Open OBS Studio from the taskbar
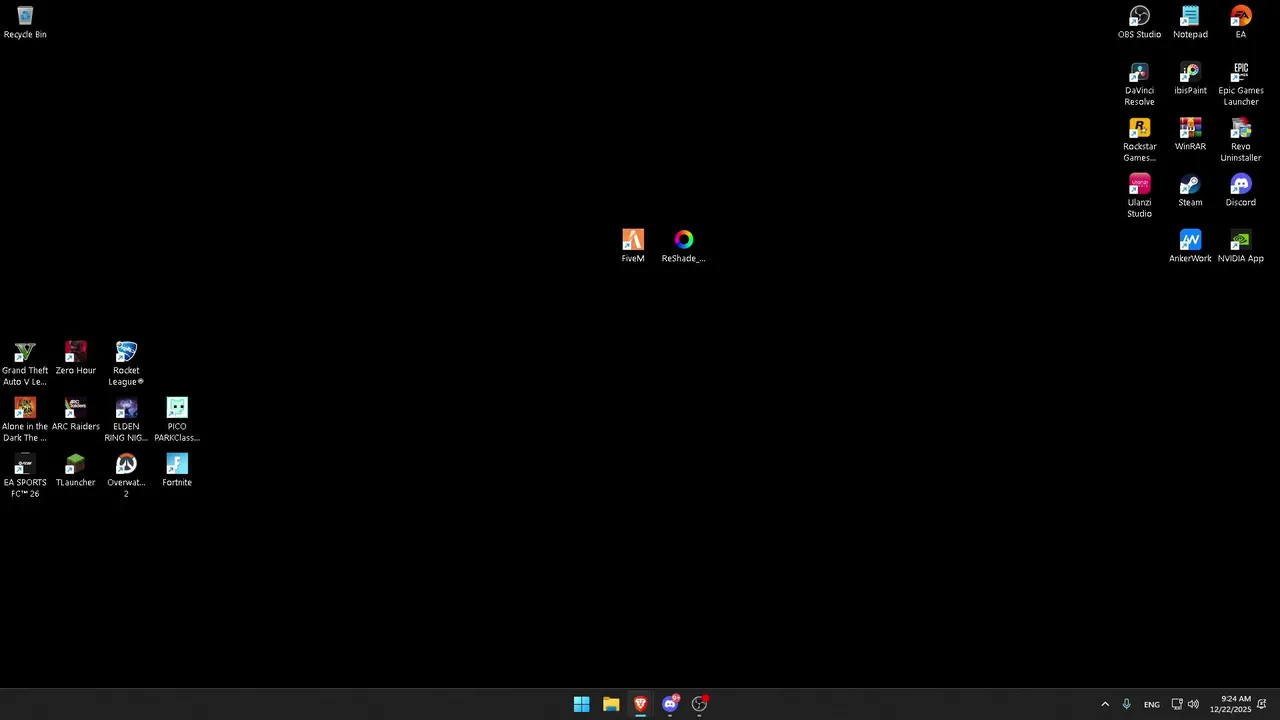The image size is (1280, 720). (x=699, y=704)
